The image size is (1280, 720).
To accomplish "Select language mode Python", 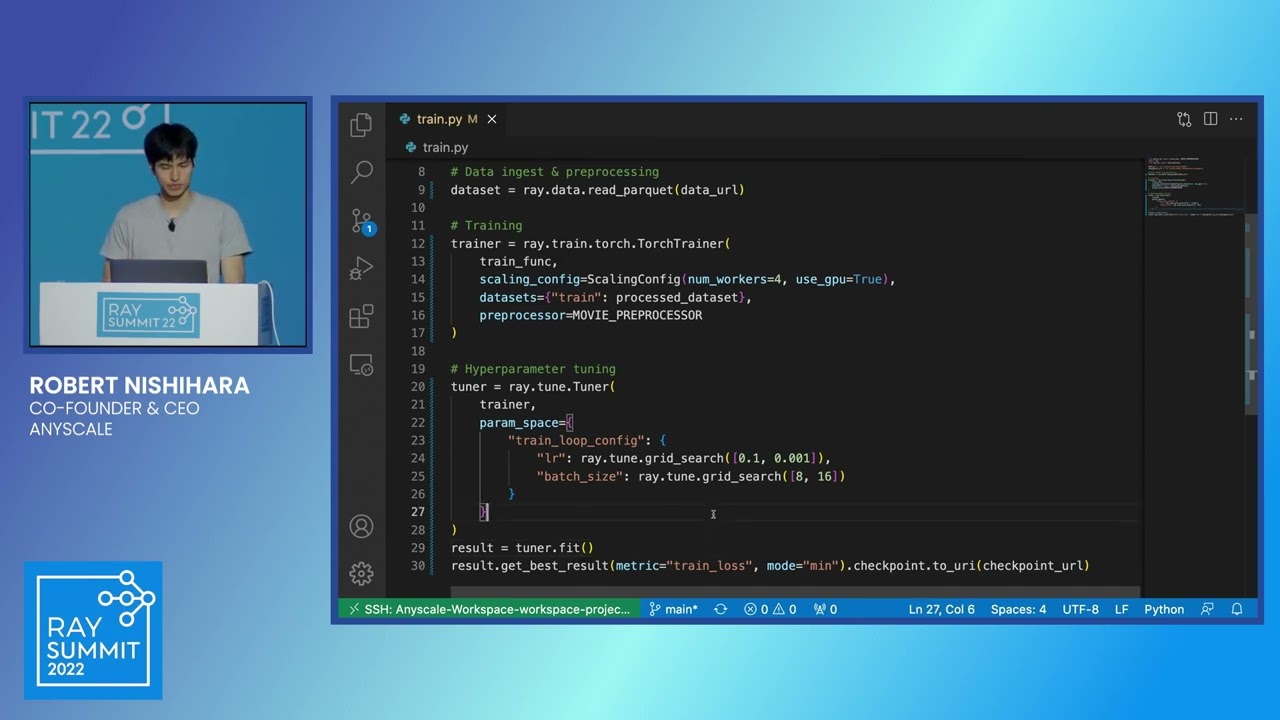I will [1164, 609].
